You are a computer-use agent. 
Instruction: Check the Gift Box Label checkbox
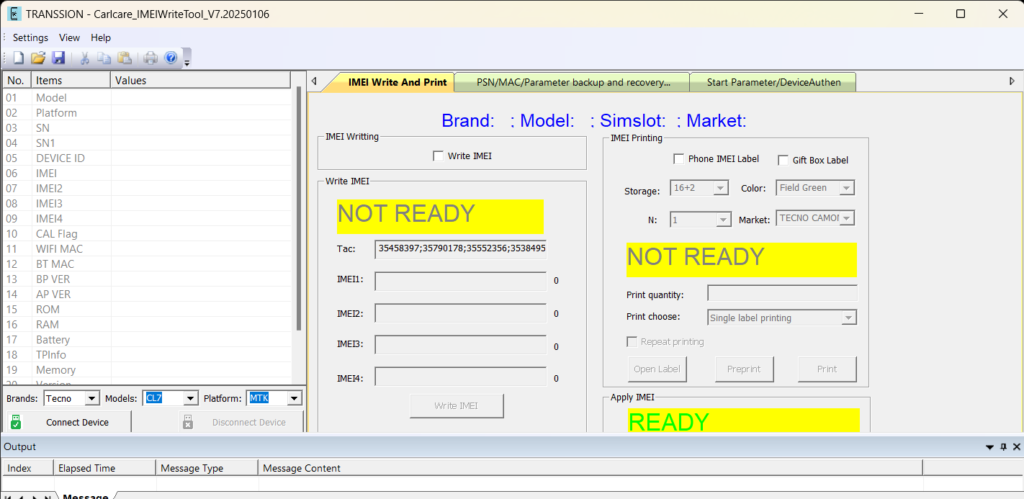coord(783,160)
